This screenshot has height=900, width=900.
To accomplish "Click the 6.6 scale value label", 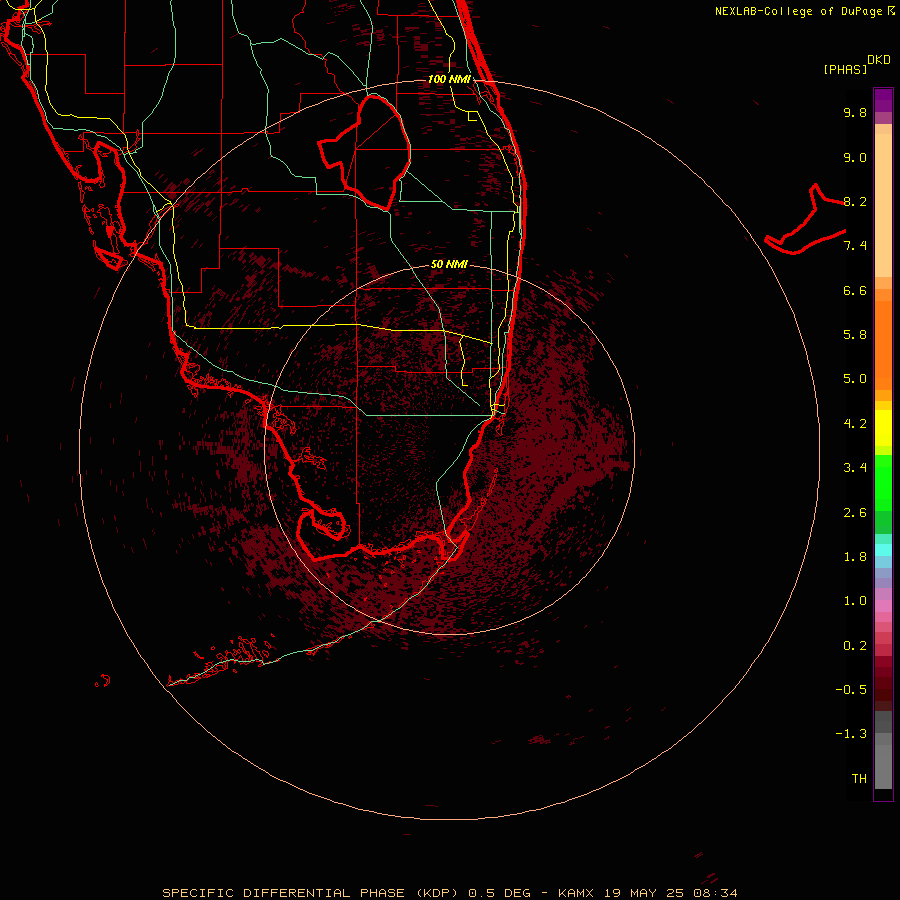I will (855, 290).
